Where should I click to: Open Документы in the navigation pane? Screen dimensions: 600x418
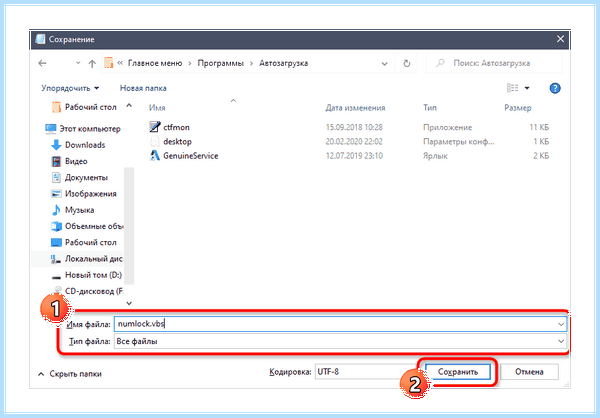pos(86,178)
